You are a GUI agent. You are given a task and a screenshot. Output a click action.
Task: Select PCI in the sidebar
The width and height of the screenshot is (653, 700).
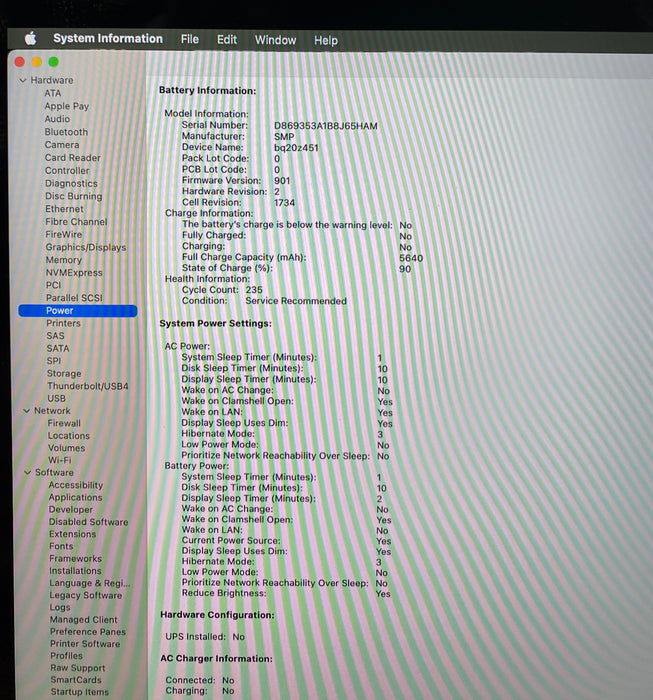pos(53,285)
